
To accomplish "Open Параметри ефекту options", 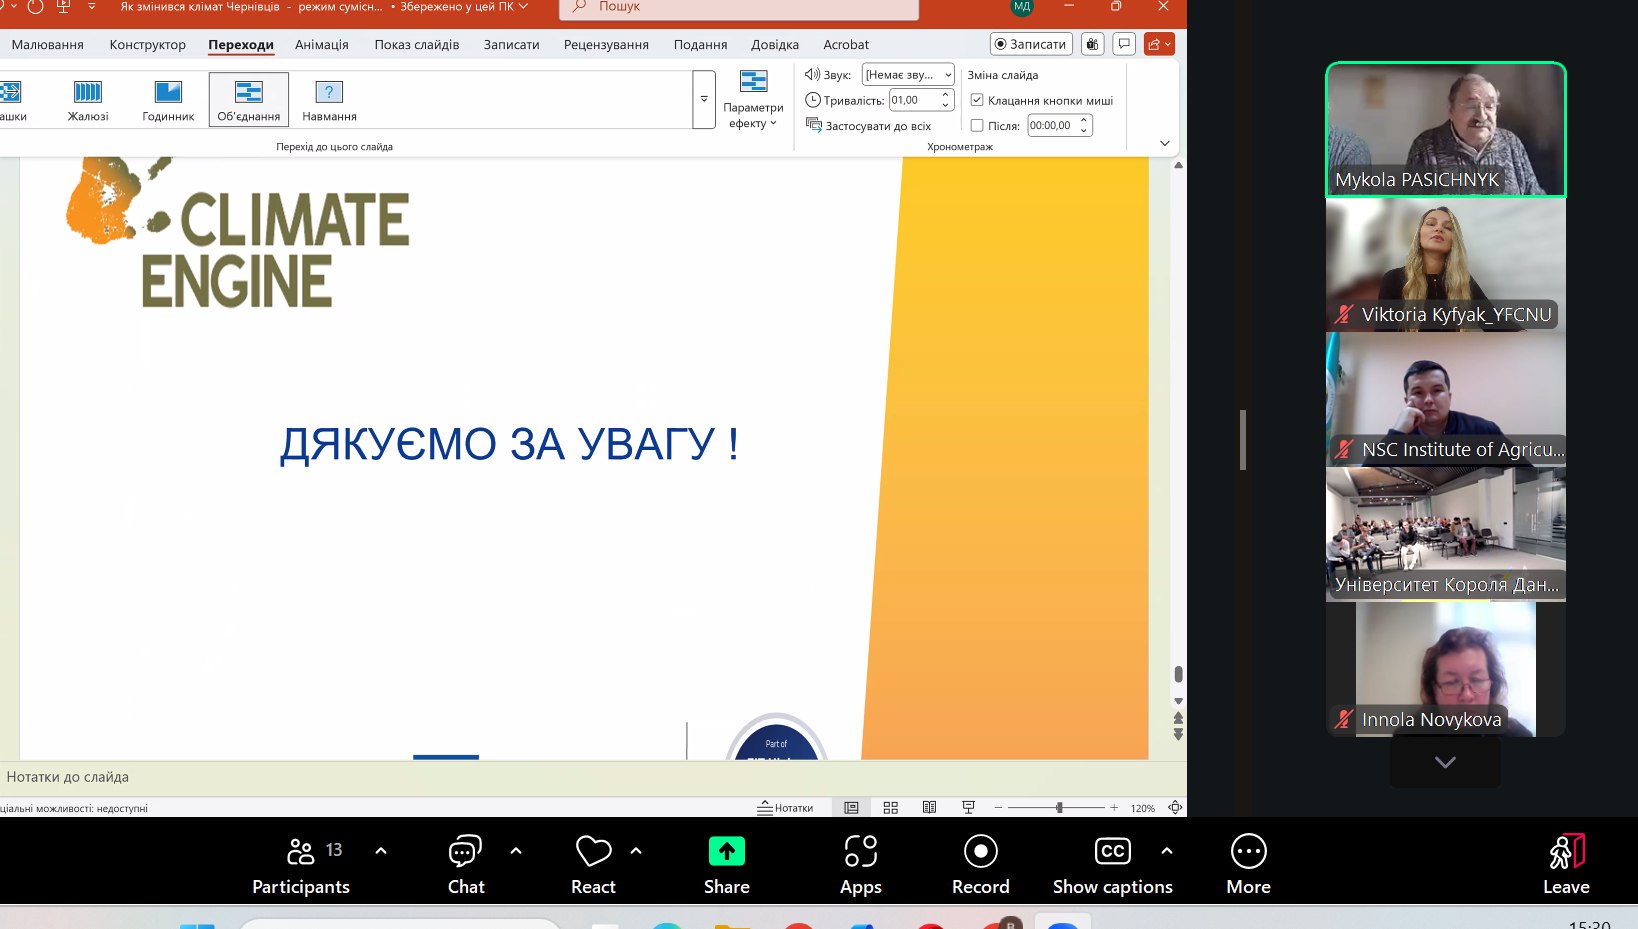I will point(753,100).
